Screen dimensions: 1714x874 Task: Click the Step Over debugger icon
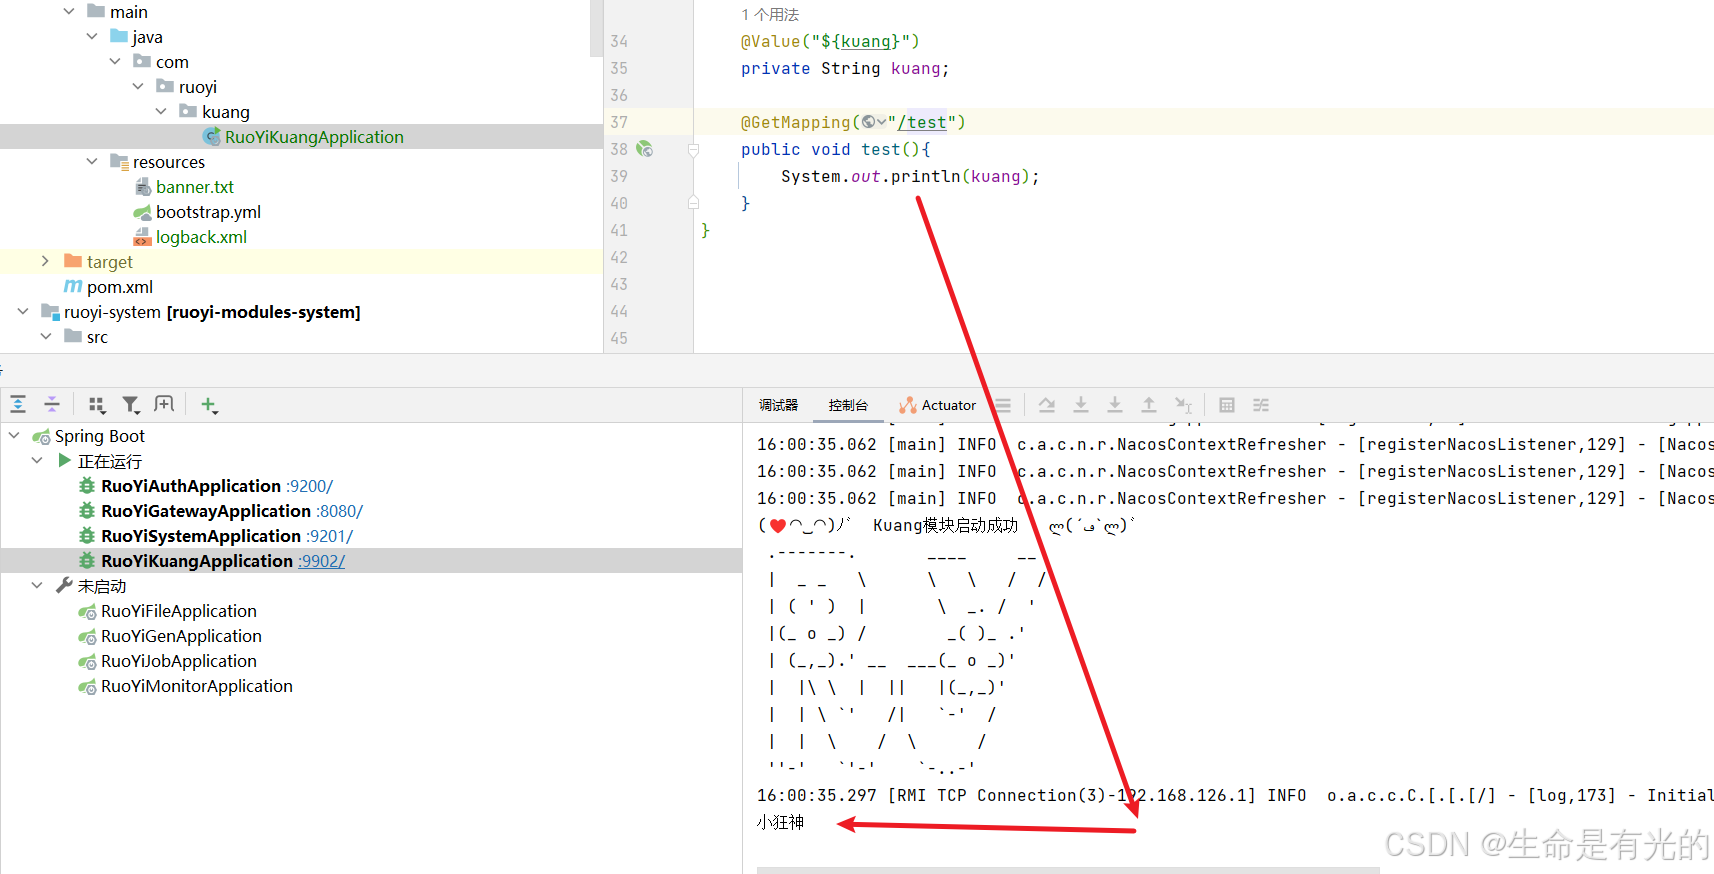click(1047, 405)
